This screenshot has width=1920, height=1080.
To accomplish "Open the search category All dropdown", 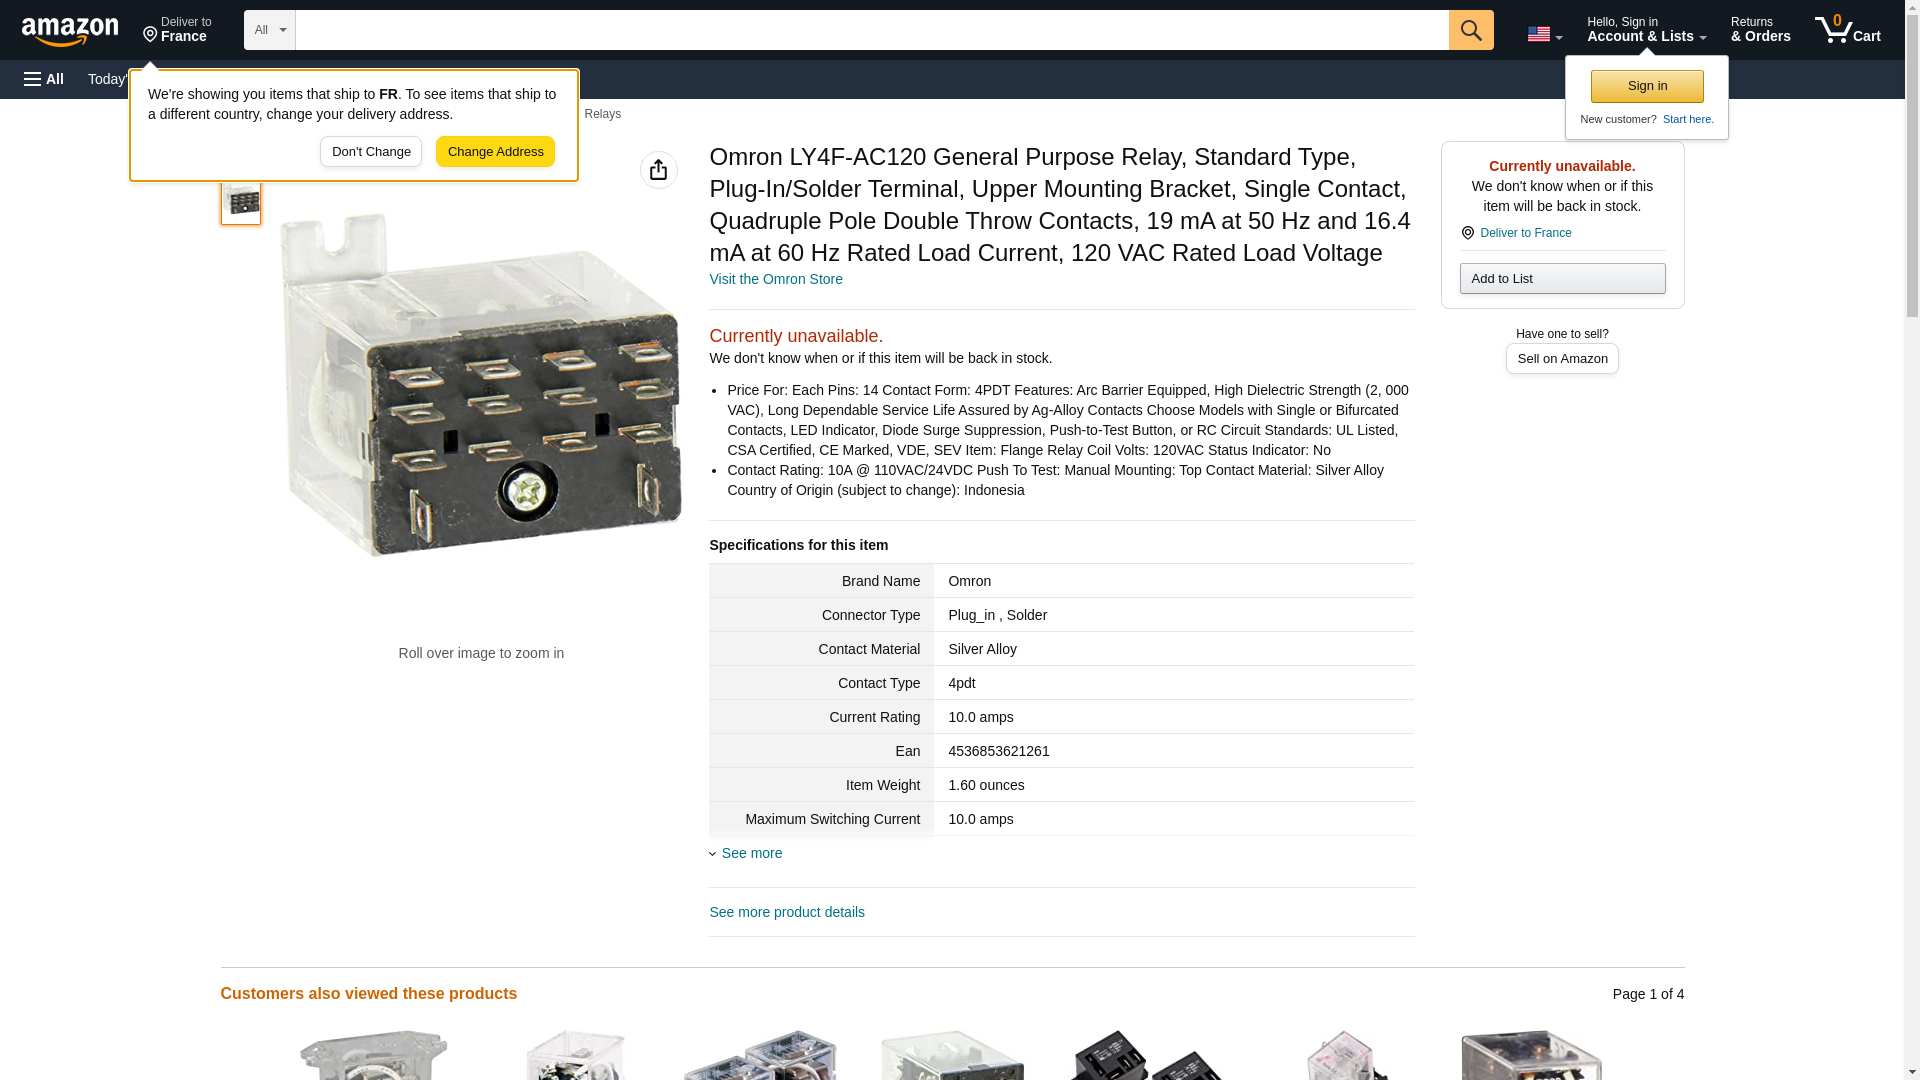I will click(x=269, y=30).
